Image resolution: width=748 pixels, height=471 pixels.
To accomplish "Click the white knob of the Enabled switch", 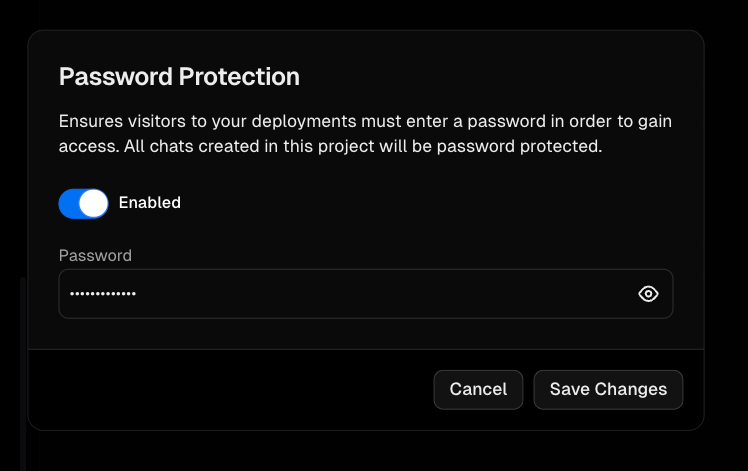I will (x=93, y=204).
